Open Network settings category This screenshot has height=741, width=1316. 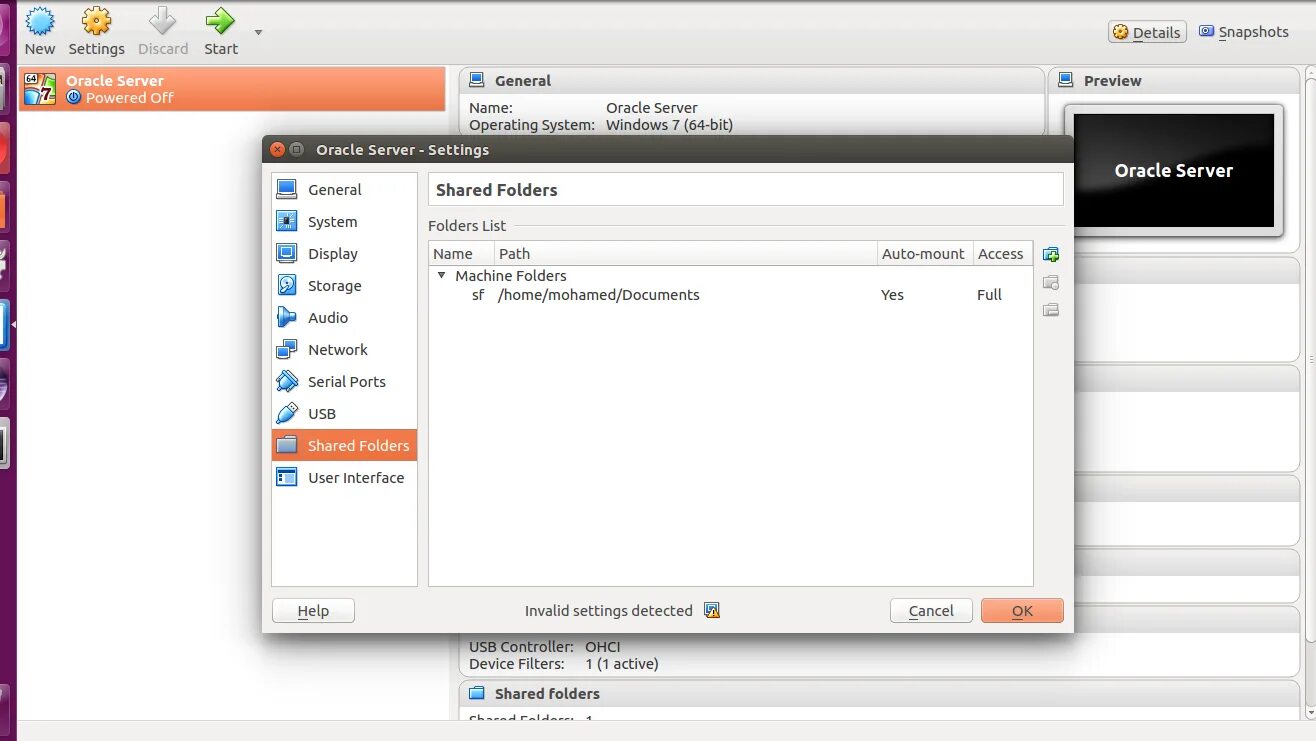(x=344, y=350)
